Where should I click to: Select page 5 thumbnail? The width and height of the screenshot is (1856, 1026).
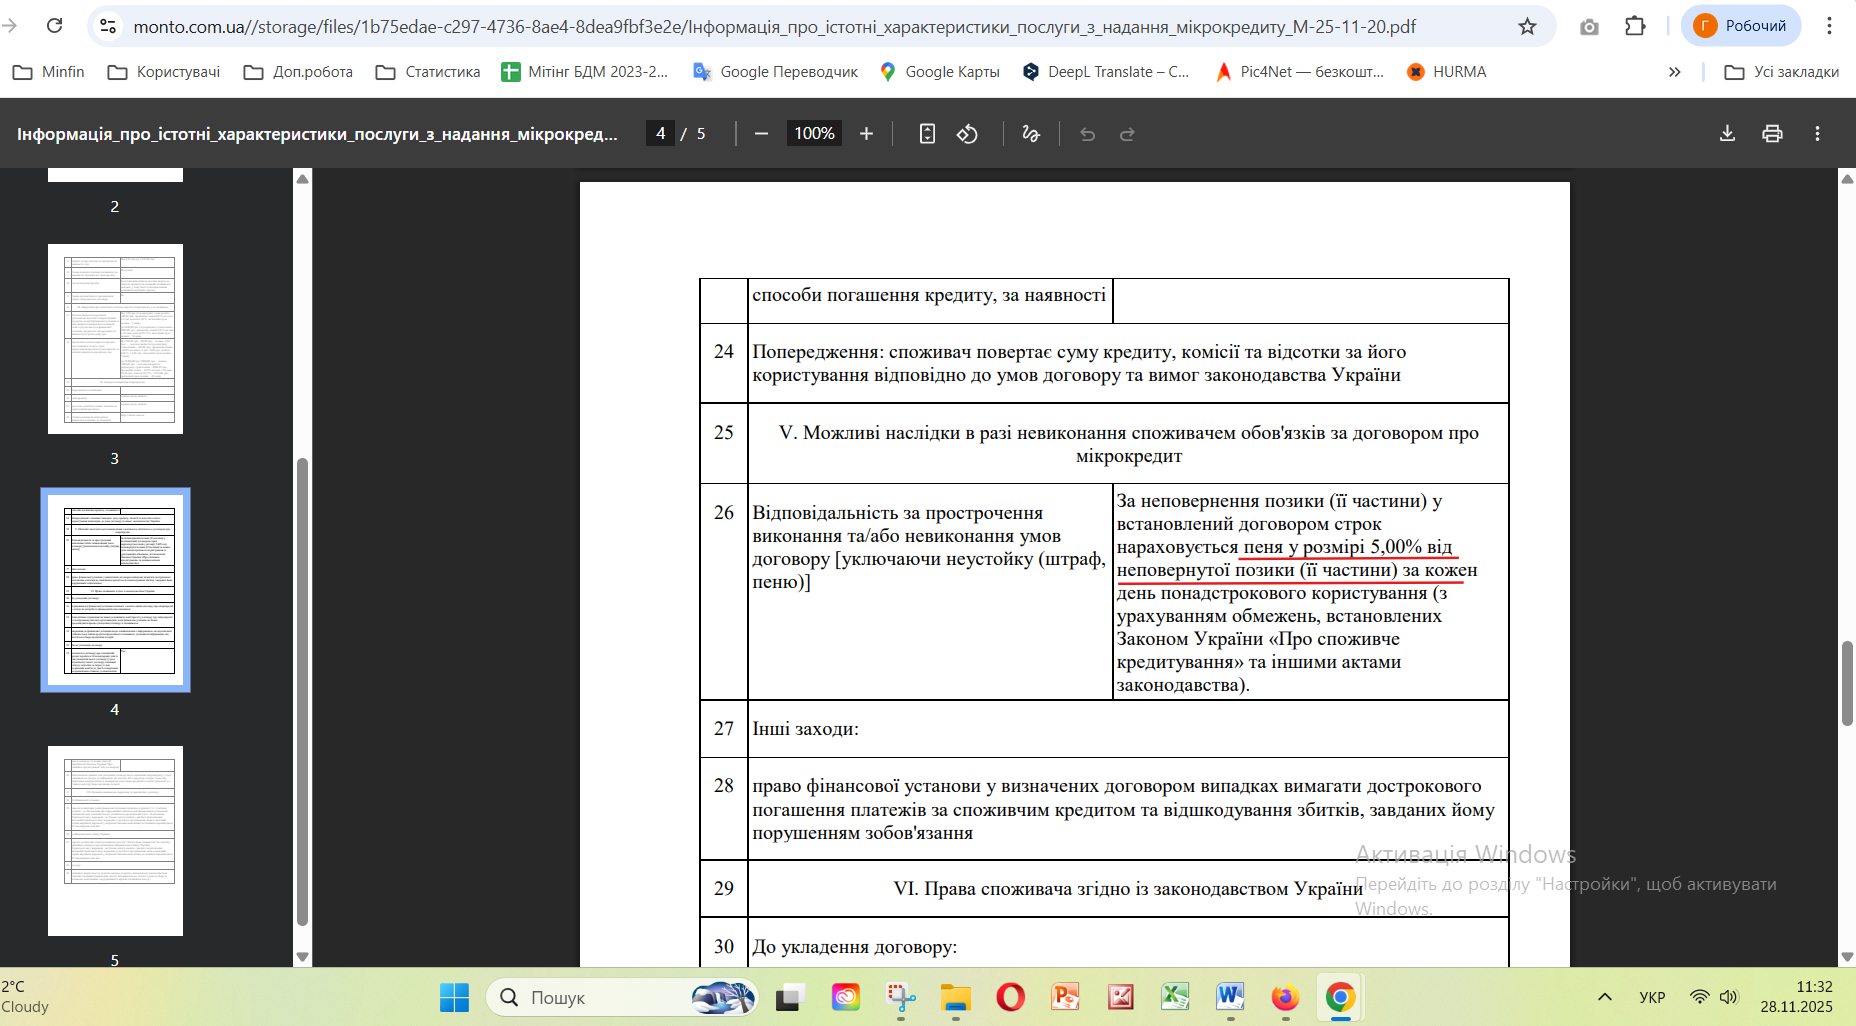[115, 841]
